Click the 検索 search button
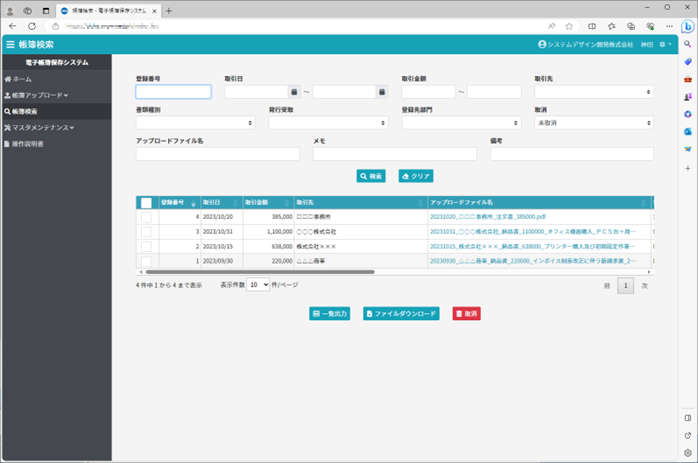This screenshot has width=698, height=463. click(371, 176)
